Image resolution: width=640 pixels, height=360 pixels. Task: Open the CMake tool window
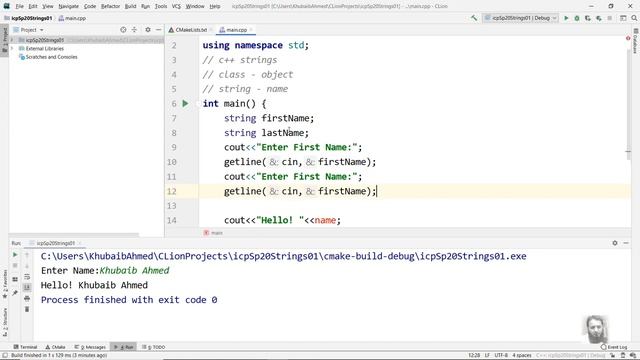tap(56, 347)
